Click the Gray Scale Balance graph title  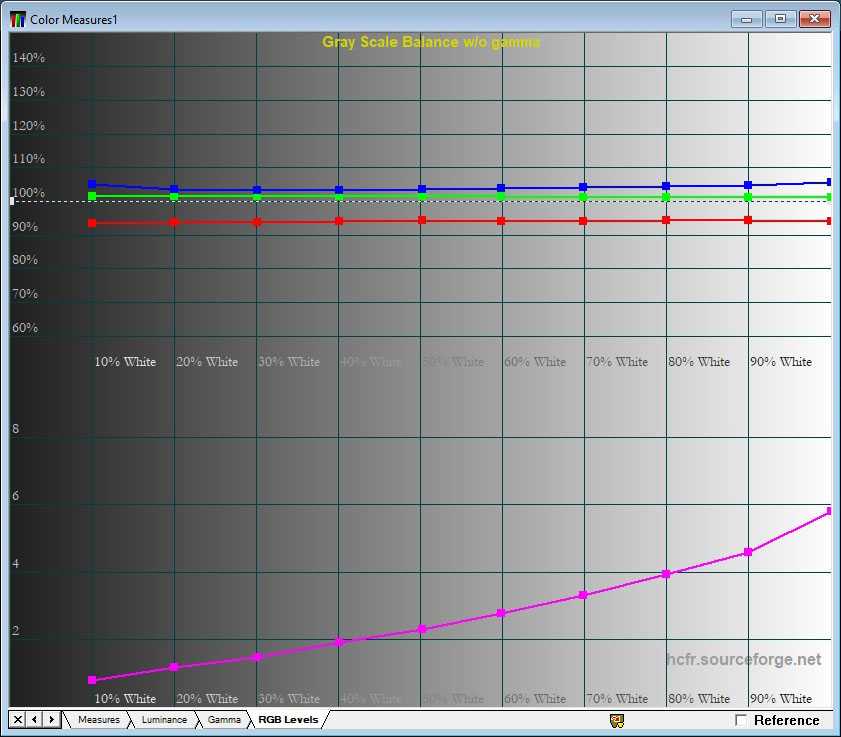[431, 42]
